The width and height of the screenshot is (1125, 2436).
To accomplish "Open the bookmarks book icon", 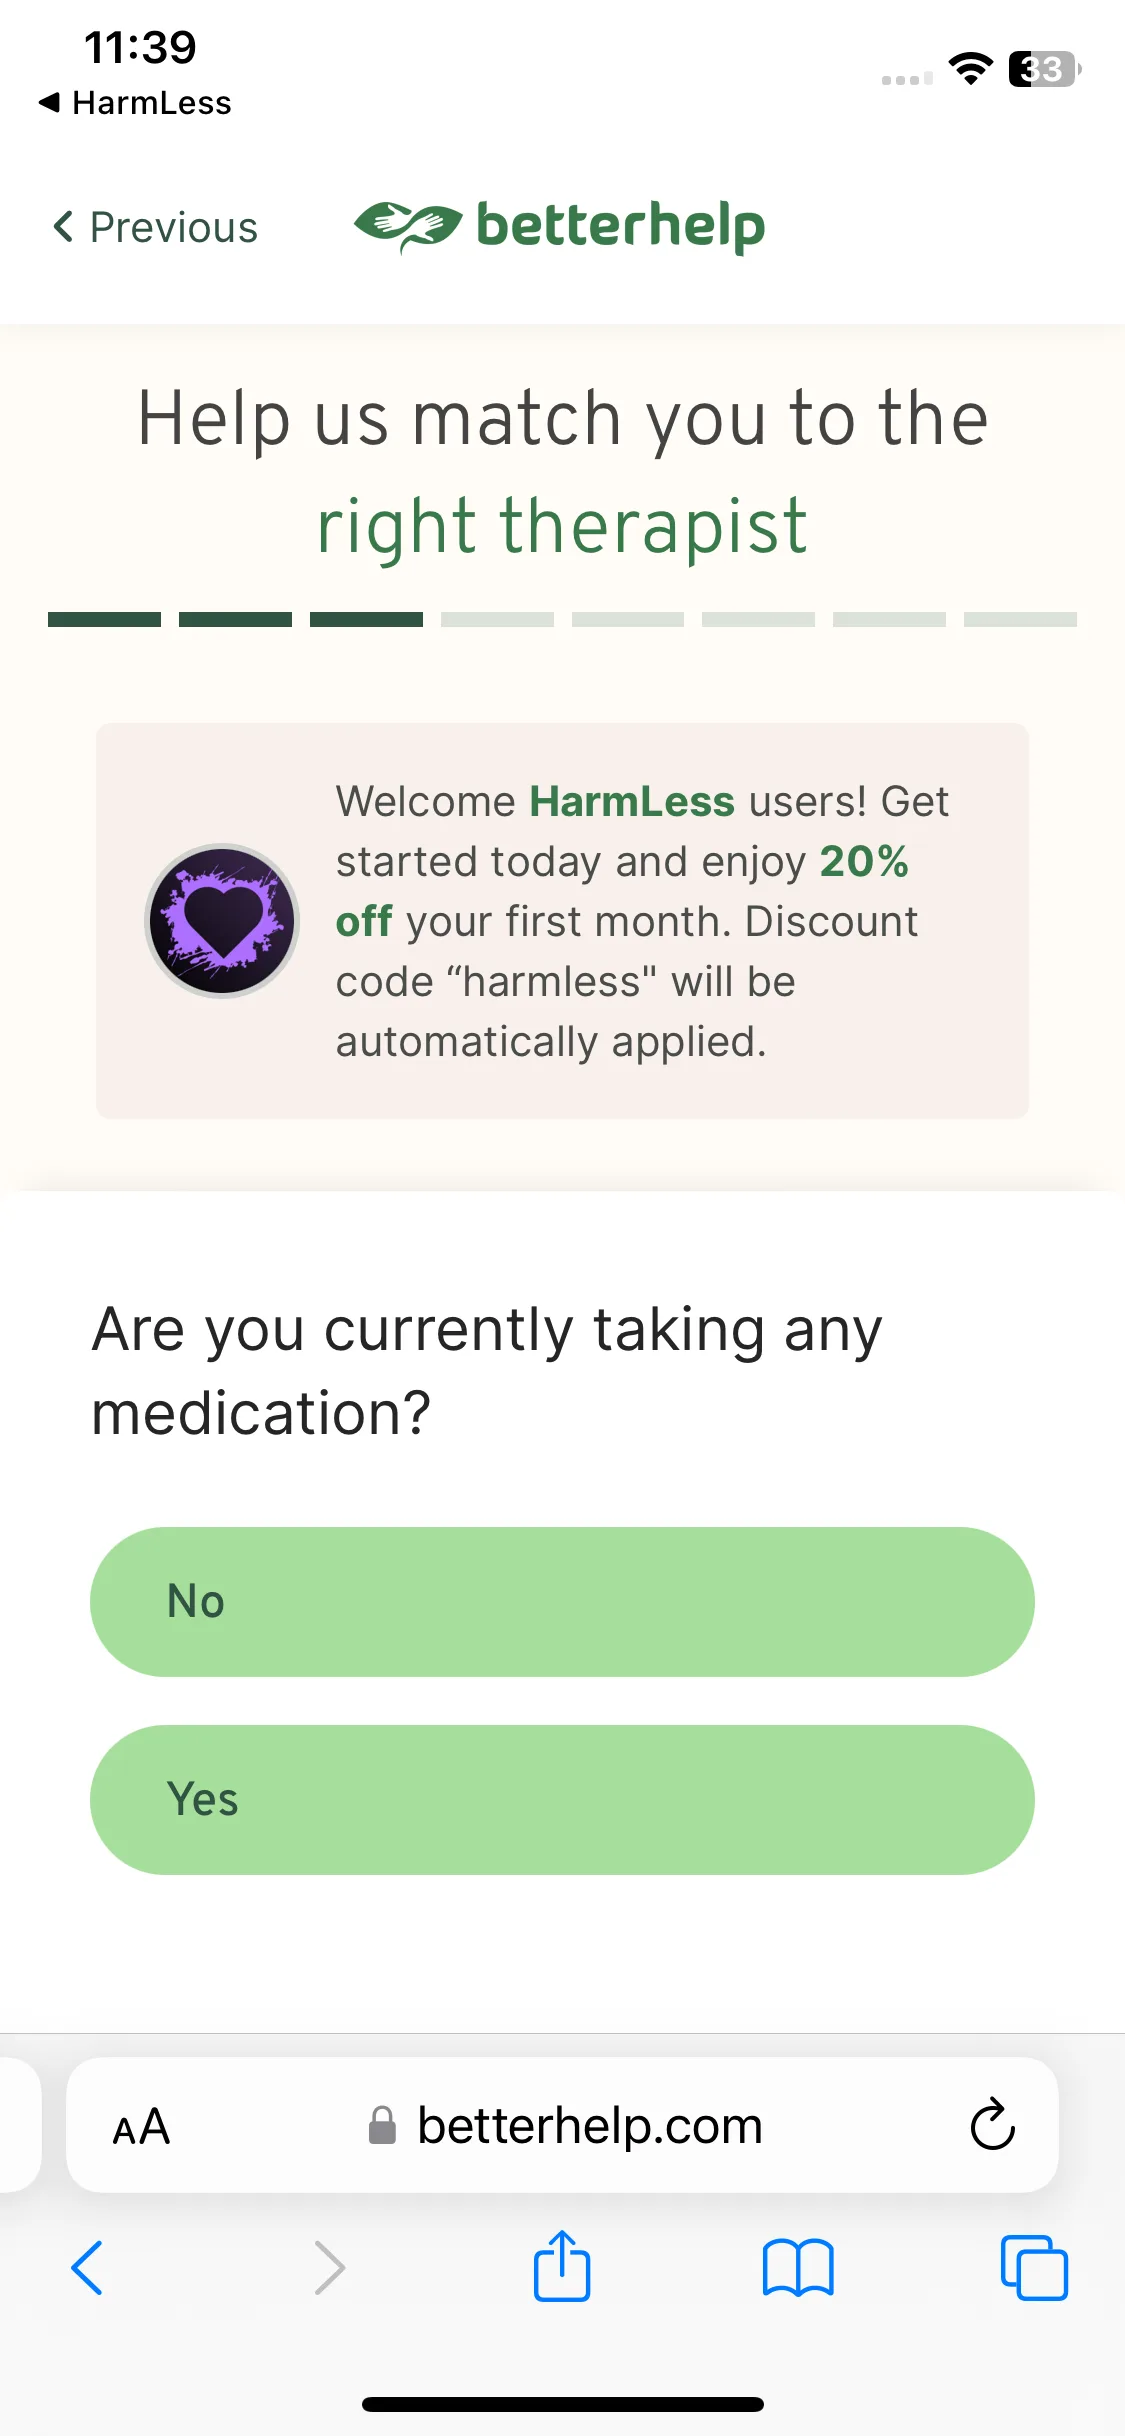I will [797, 2267].
